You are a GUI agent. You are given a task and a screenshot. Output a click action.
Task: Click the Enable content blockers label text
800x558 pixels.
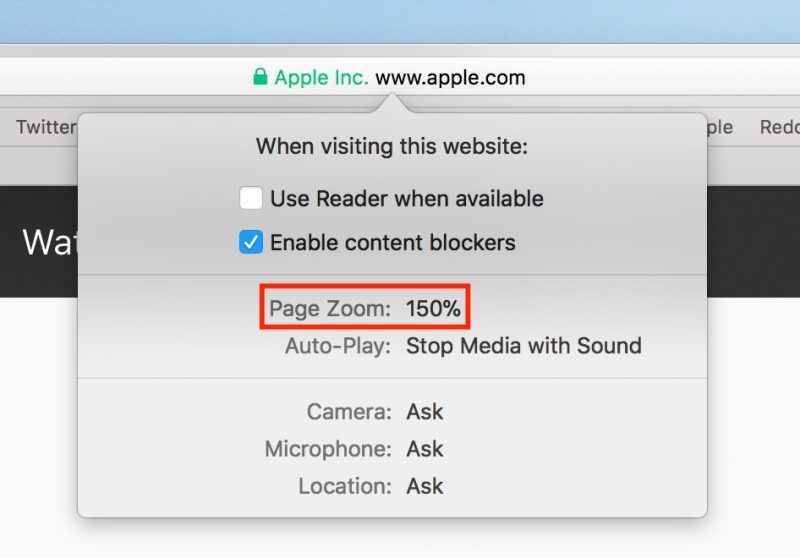click(392, 242)
